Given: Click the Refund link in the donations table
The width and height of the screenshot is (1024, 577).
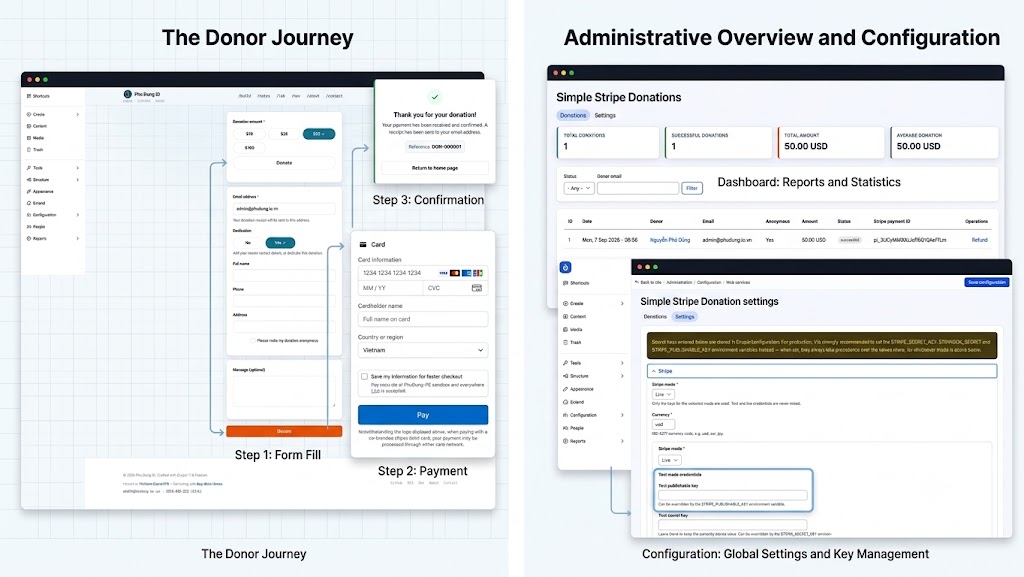Looking at the screenshot, I should (979, 240).
